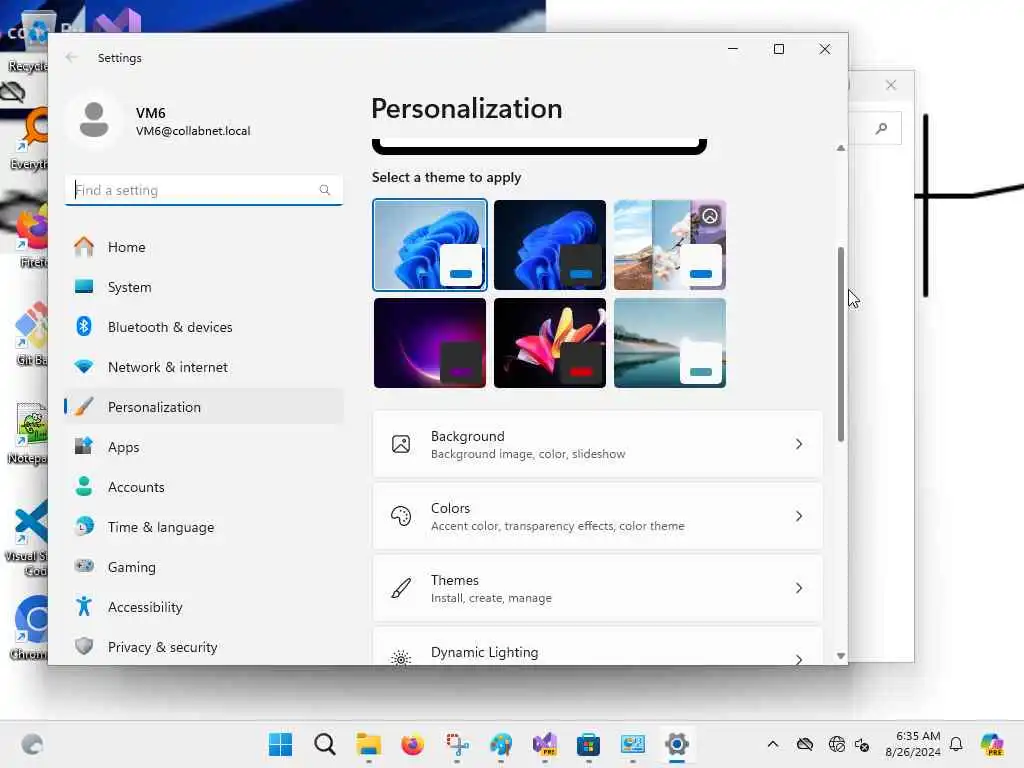The height and width of the screenshot is (768, 1024).
Task: Apply the Captured Motion flower theme
Action: pyautogui.click(x=550, y=343)
